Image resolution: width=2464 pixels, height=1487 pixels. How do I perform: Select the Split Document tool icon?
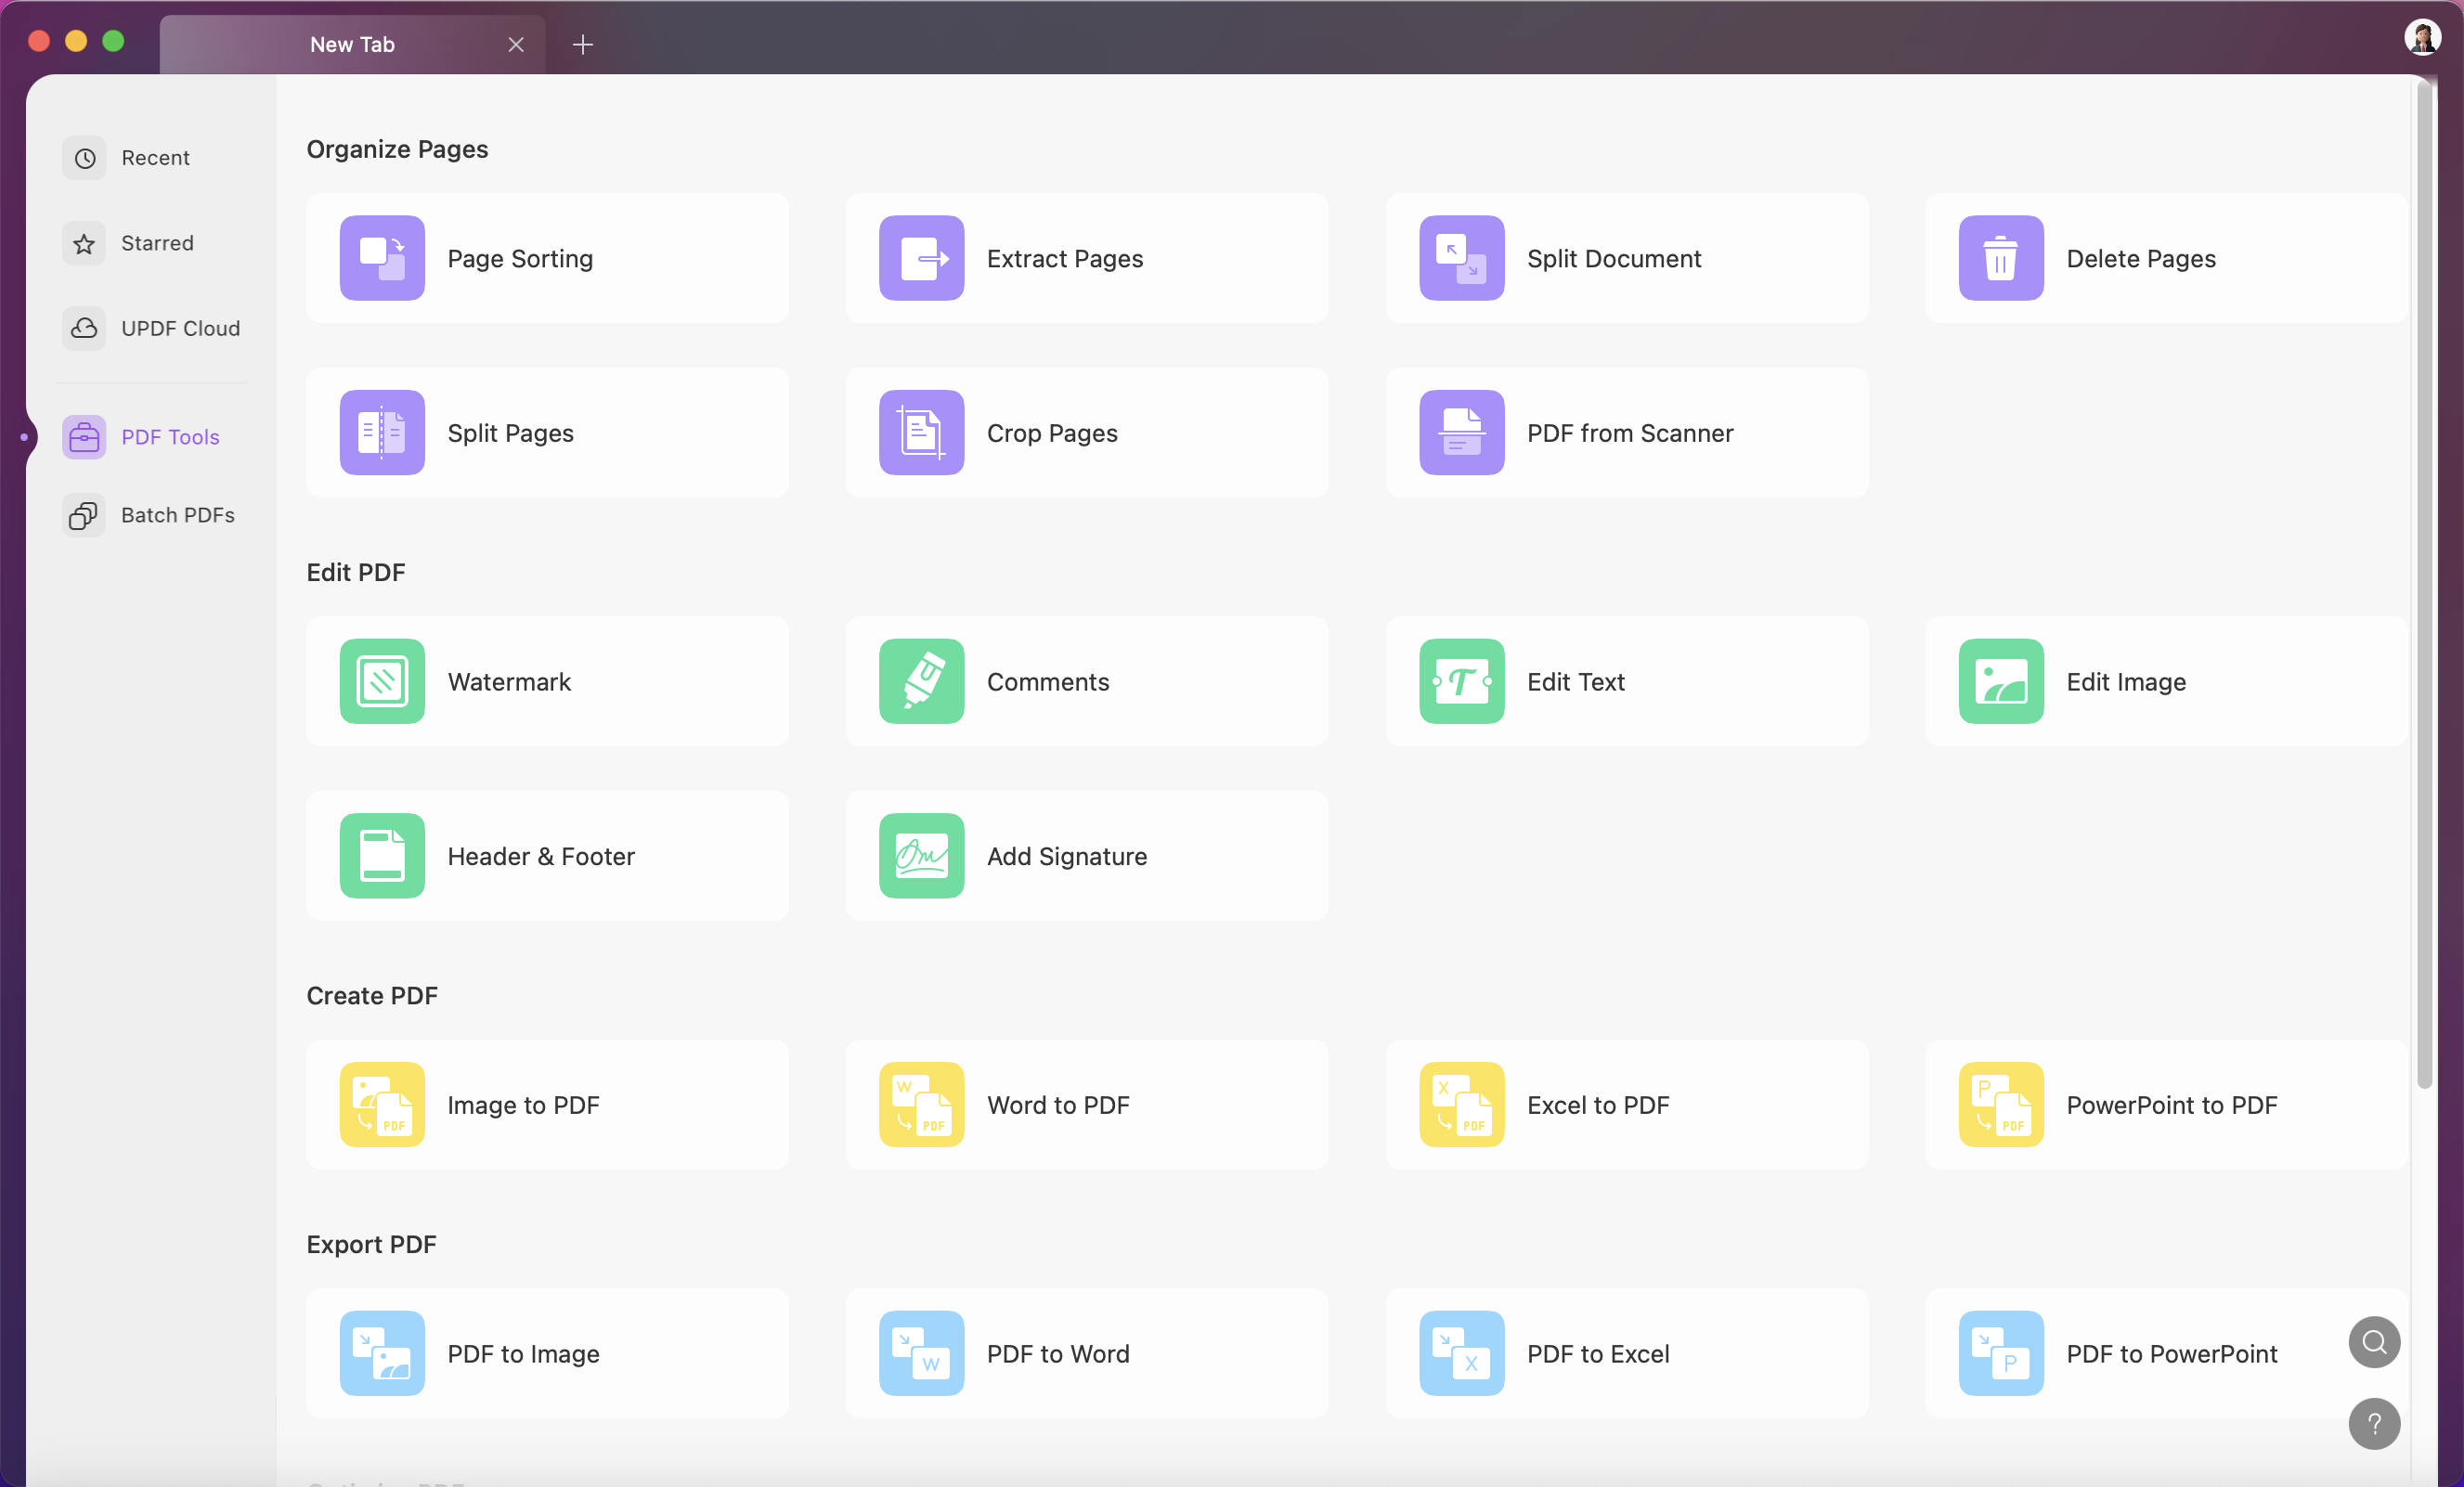click(x=1461, y=258)
